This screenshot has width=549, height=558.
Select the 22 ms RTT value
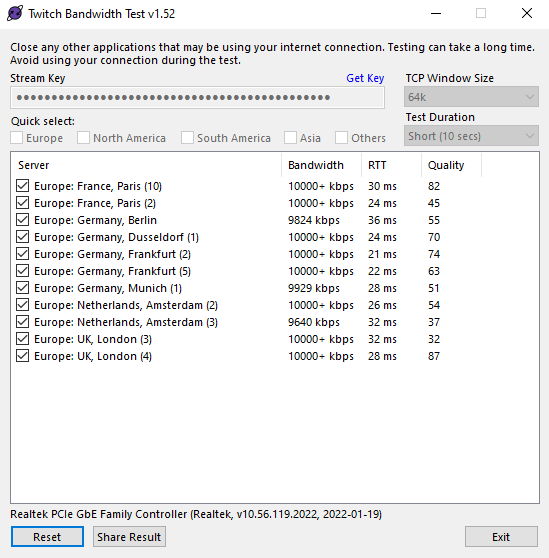[x=382, y=271]
